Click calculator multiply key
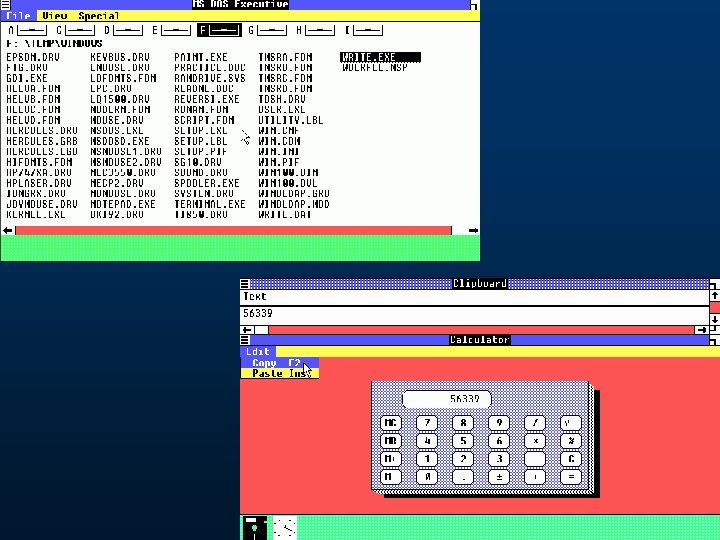720x540 pixels. coord(535,441)
